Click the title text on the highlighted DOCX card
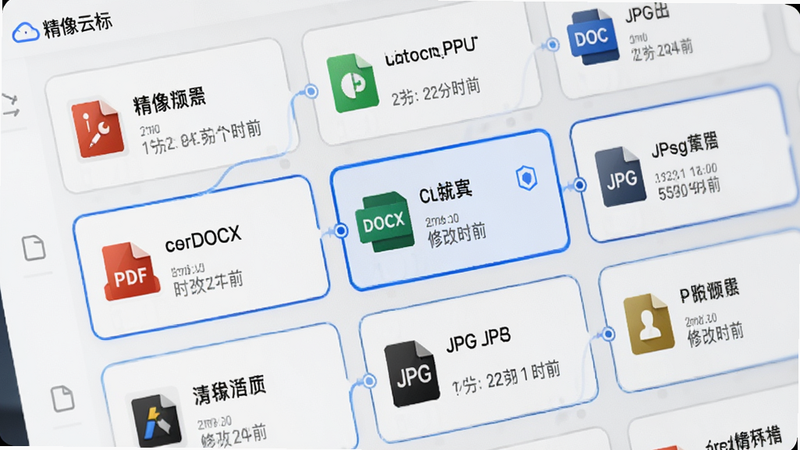 click(x=445, y=192)
